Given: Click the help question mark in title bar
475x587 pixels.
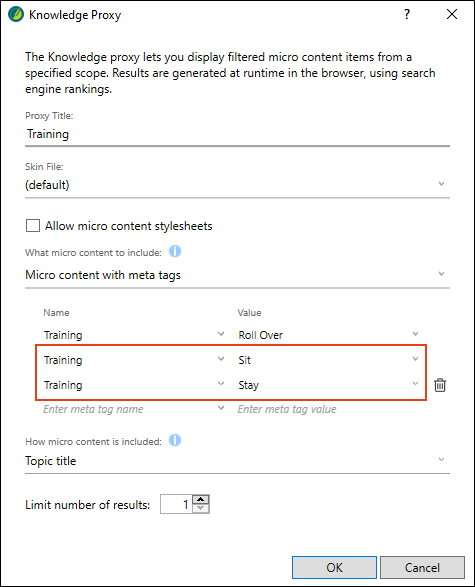Looking at the screenshot, I should click(x=407, y=14).
